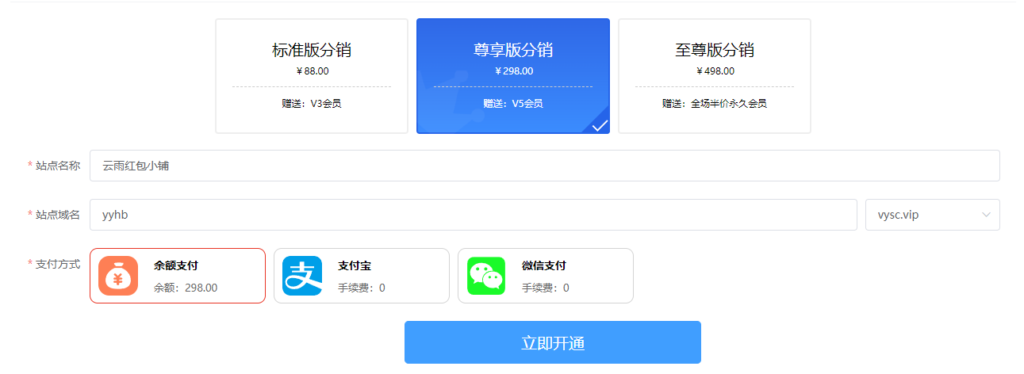1024x374 pixels.
Task: Click the balance payment money bag icon
Action: point(118,275)
